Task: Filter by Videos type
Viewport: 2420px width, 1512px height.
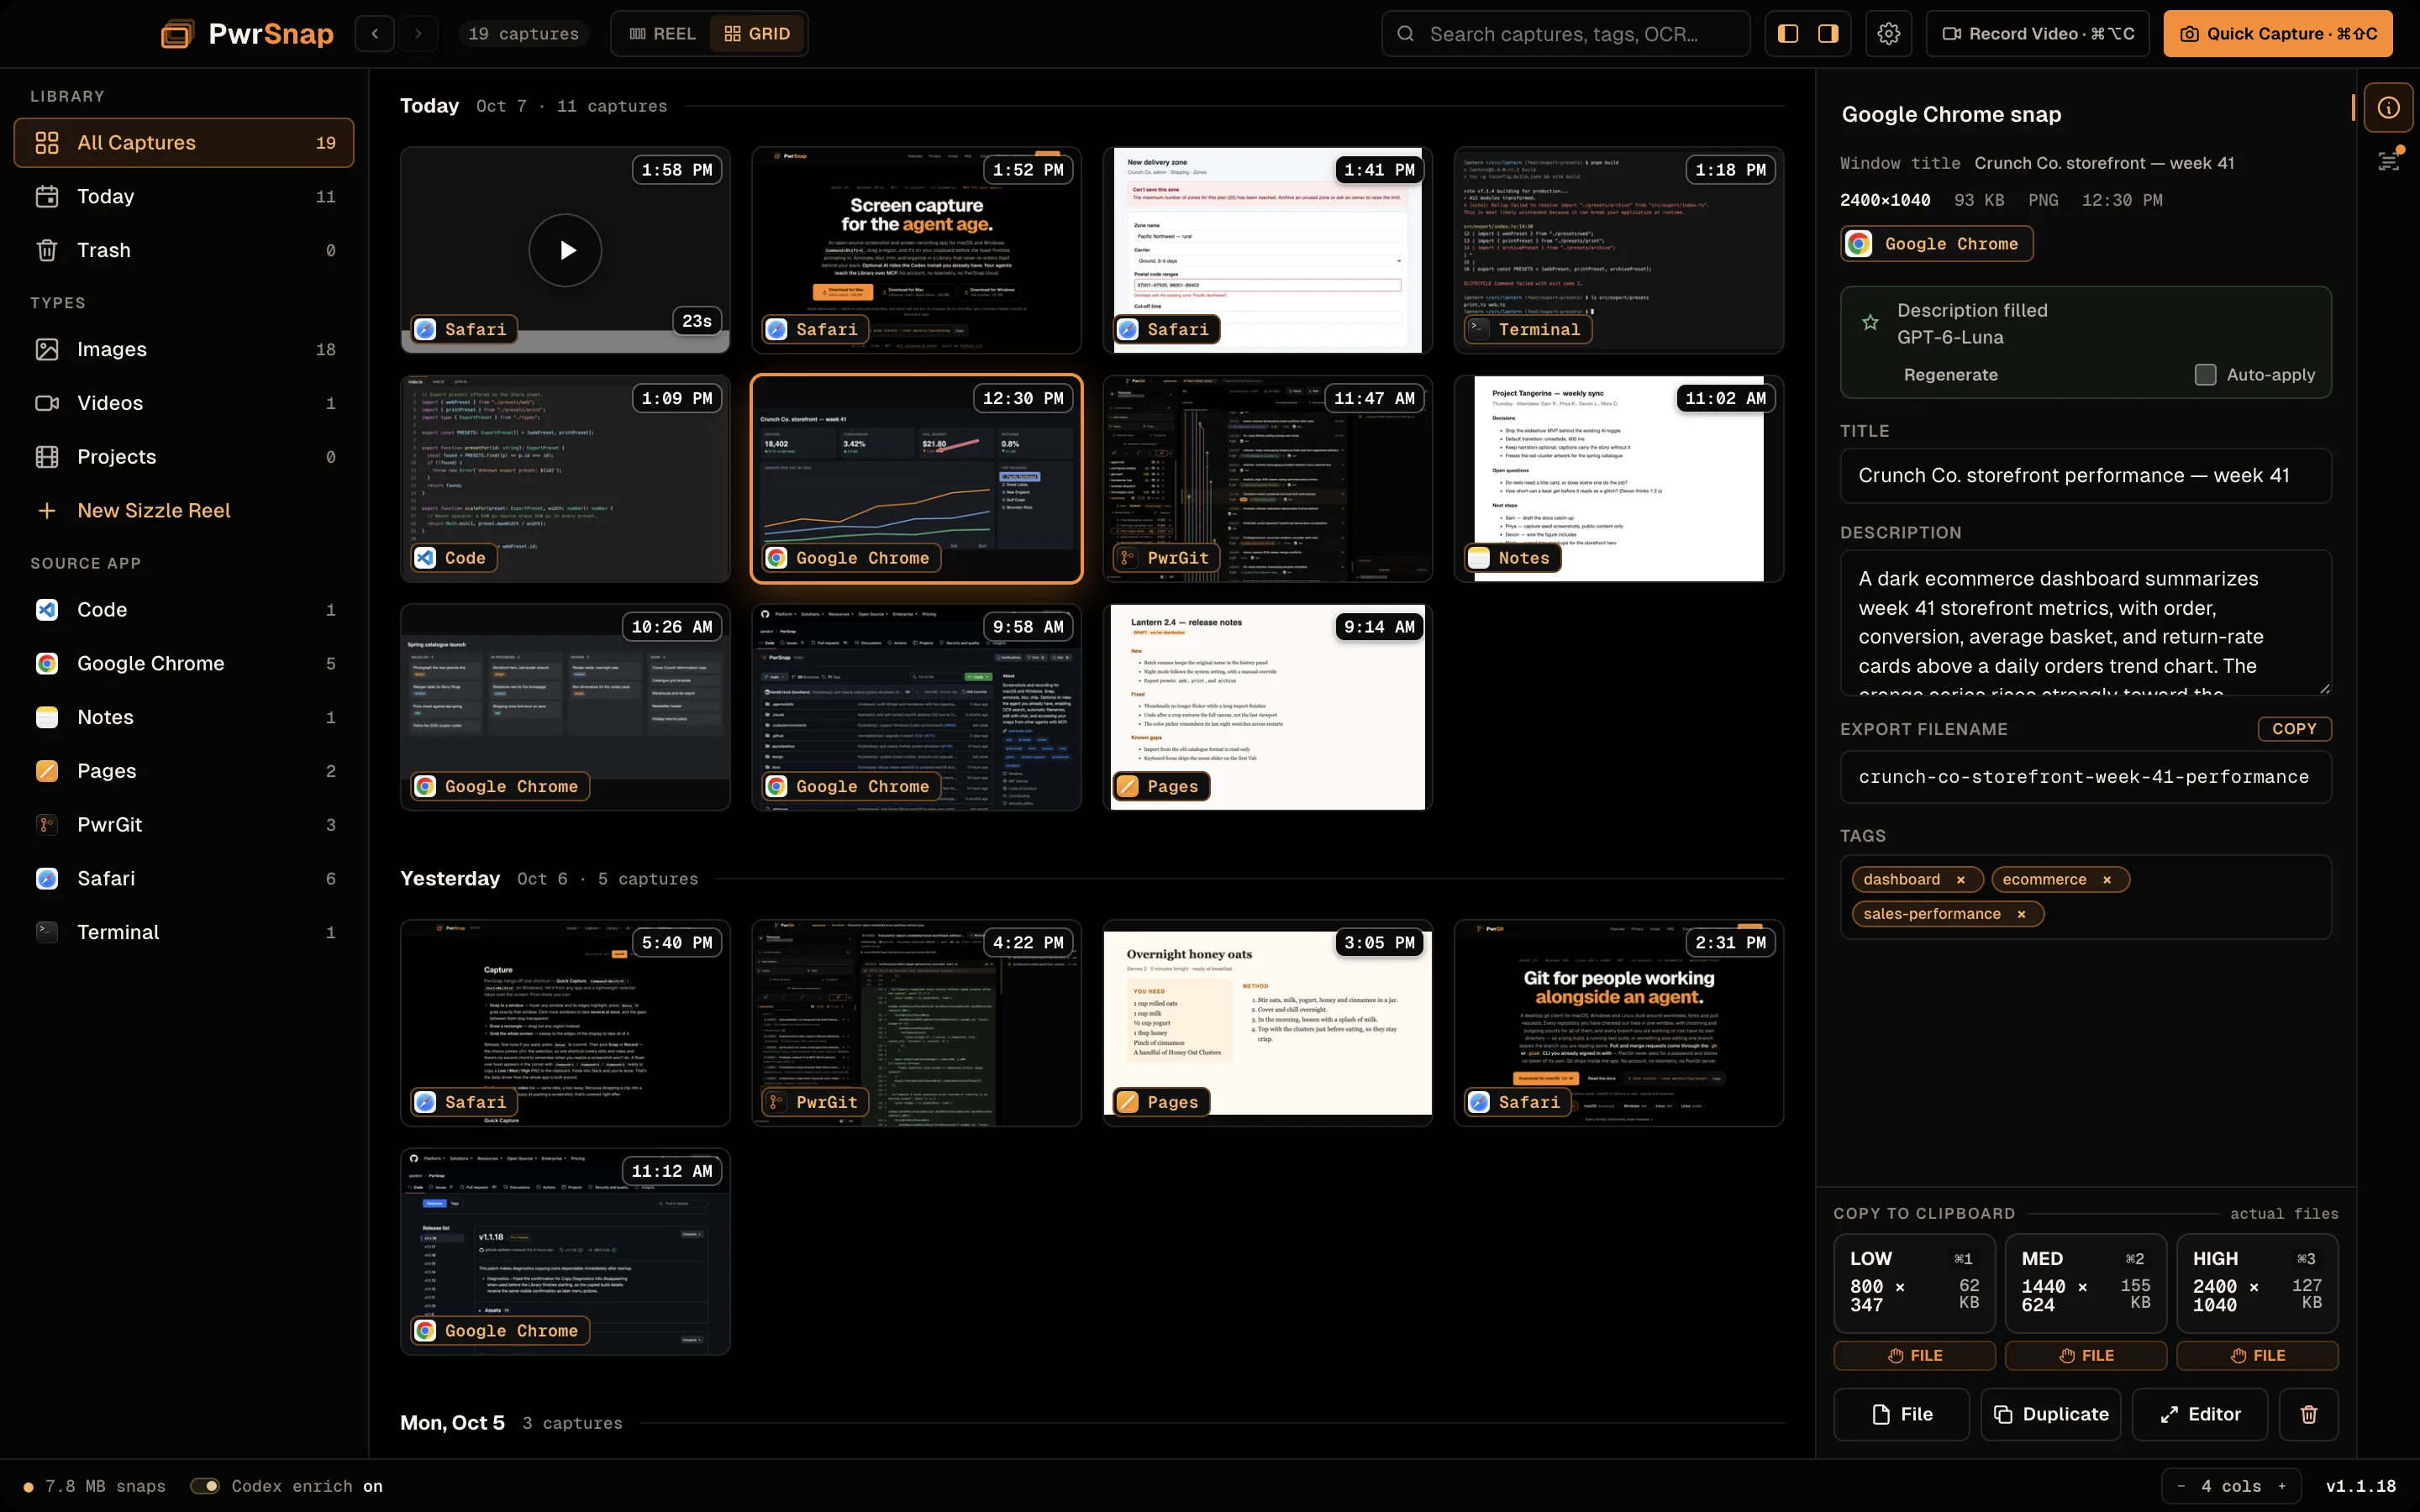Action: coord(184,403)
